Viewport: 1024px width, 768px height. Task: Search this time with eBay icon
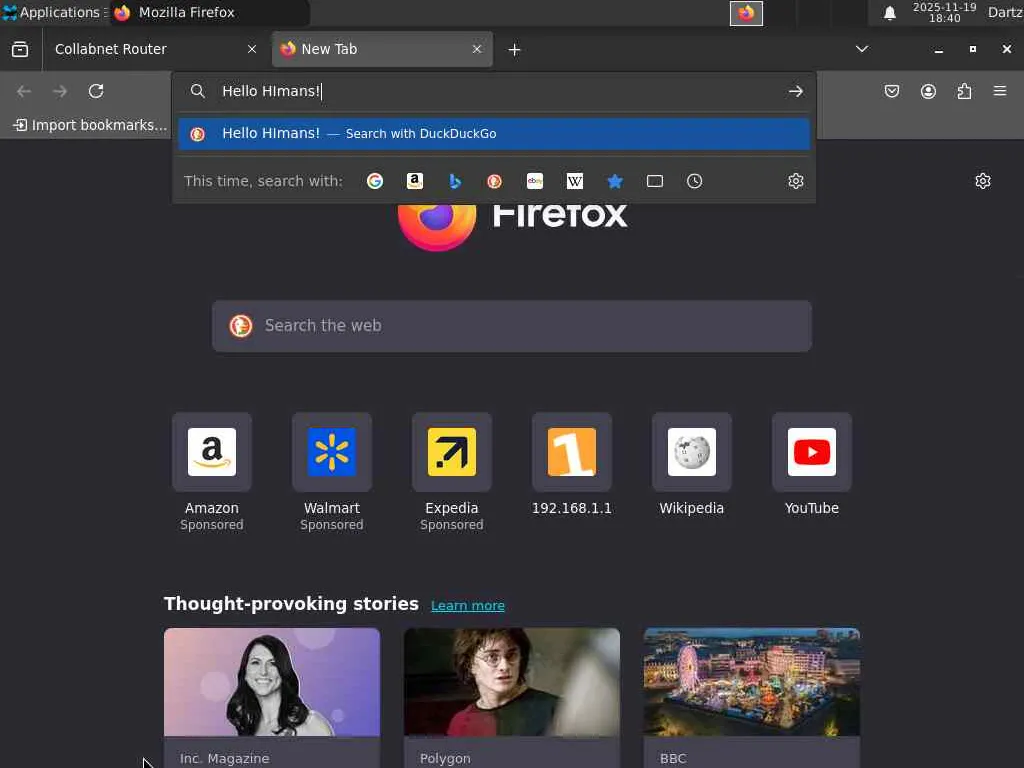point(535,181)
